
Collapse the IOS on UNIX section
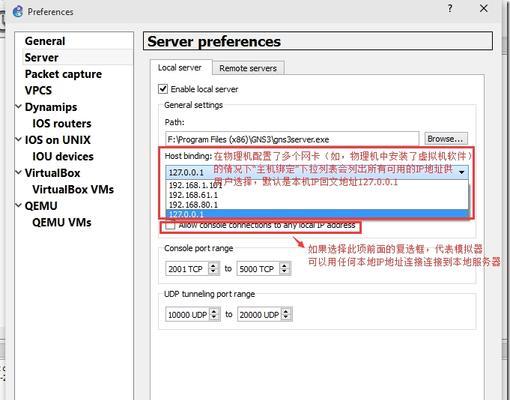click(19, 139)
